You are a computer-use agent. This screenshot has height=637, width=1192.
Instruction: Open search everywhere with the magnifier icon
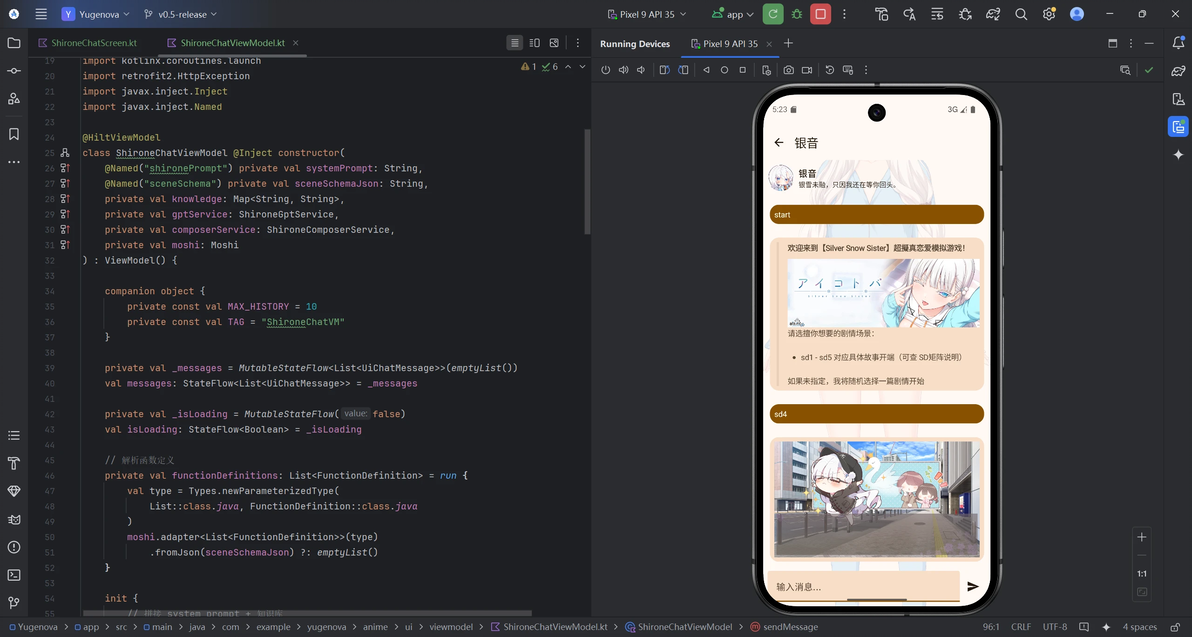click(x=1021, y=14)
